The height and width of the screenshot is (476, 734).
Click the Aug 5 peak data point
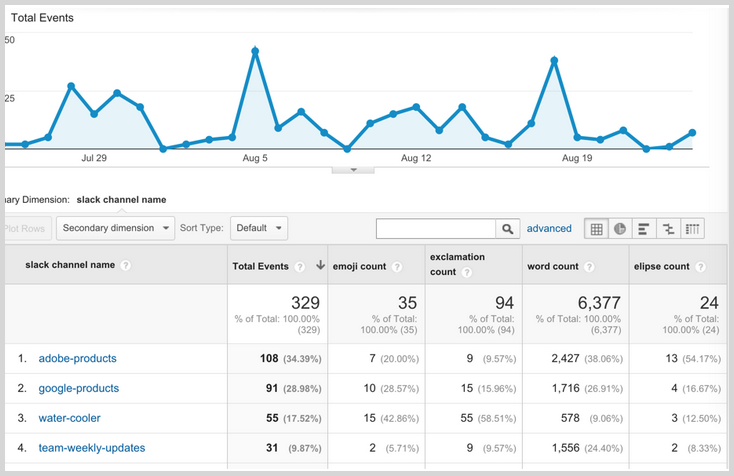255,51
